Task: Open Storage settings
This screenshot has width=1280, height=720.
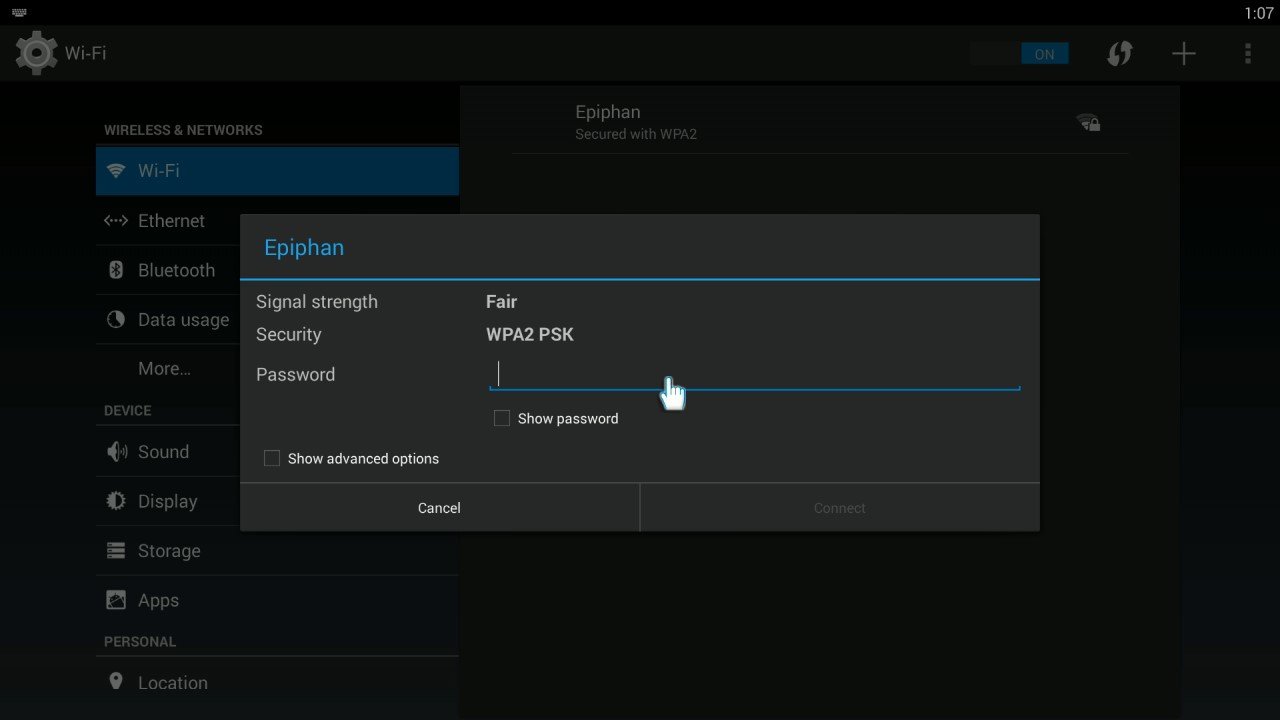Action: click(277, 551)
